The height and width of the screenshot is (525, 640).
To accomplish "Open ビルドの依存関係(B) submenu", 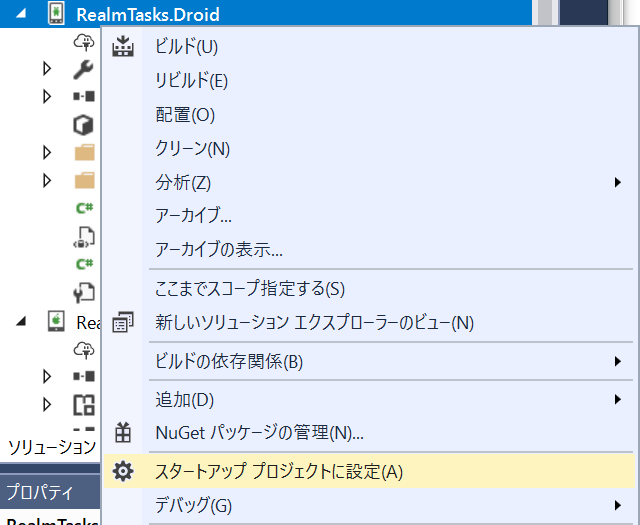I will 369,362.
